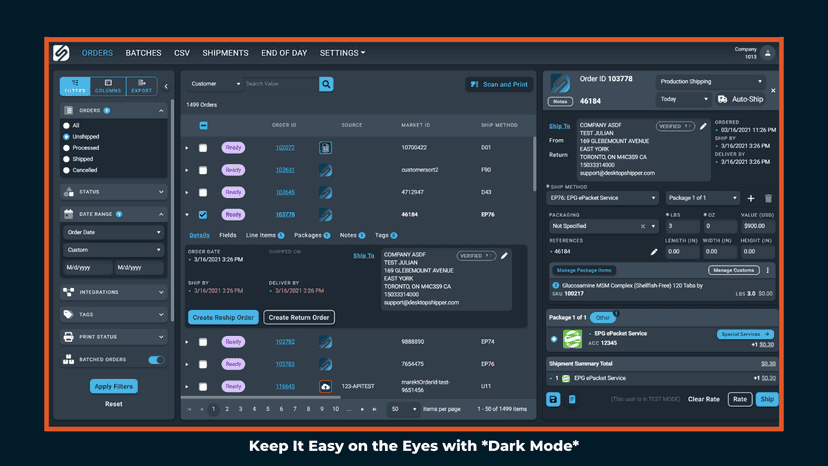Viewport: 828px width, 466px height.
Task: Select the Processed orders radio option
Action: coord(67,148)
